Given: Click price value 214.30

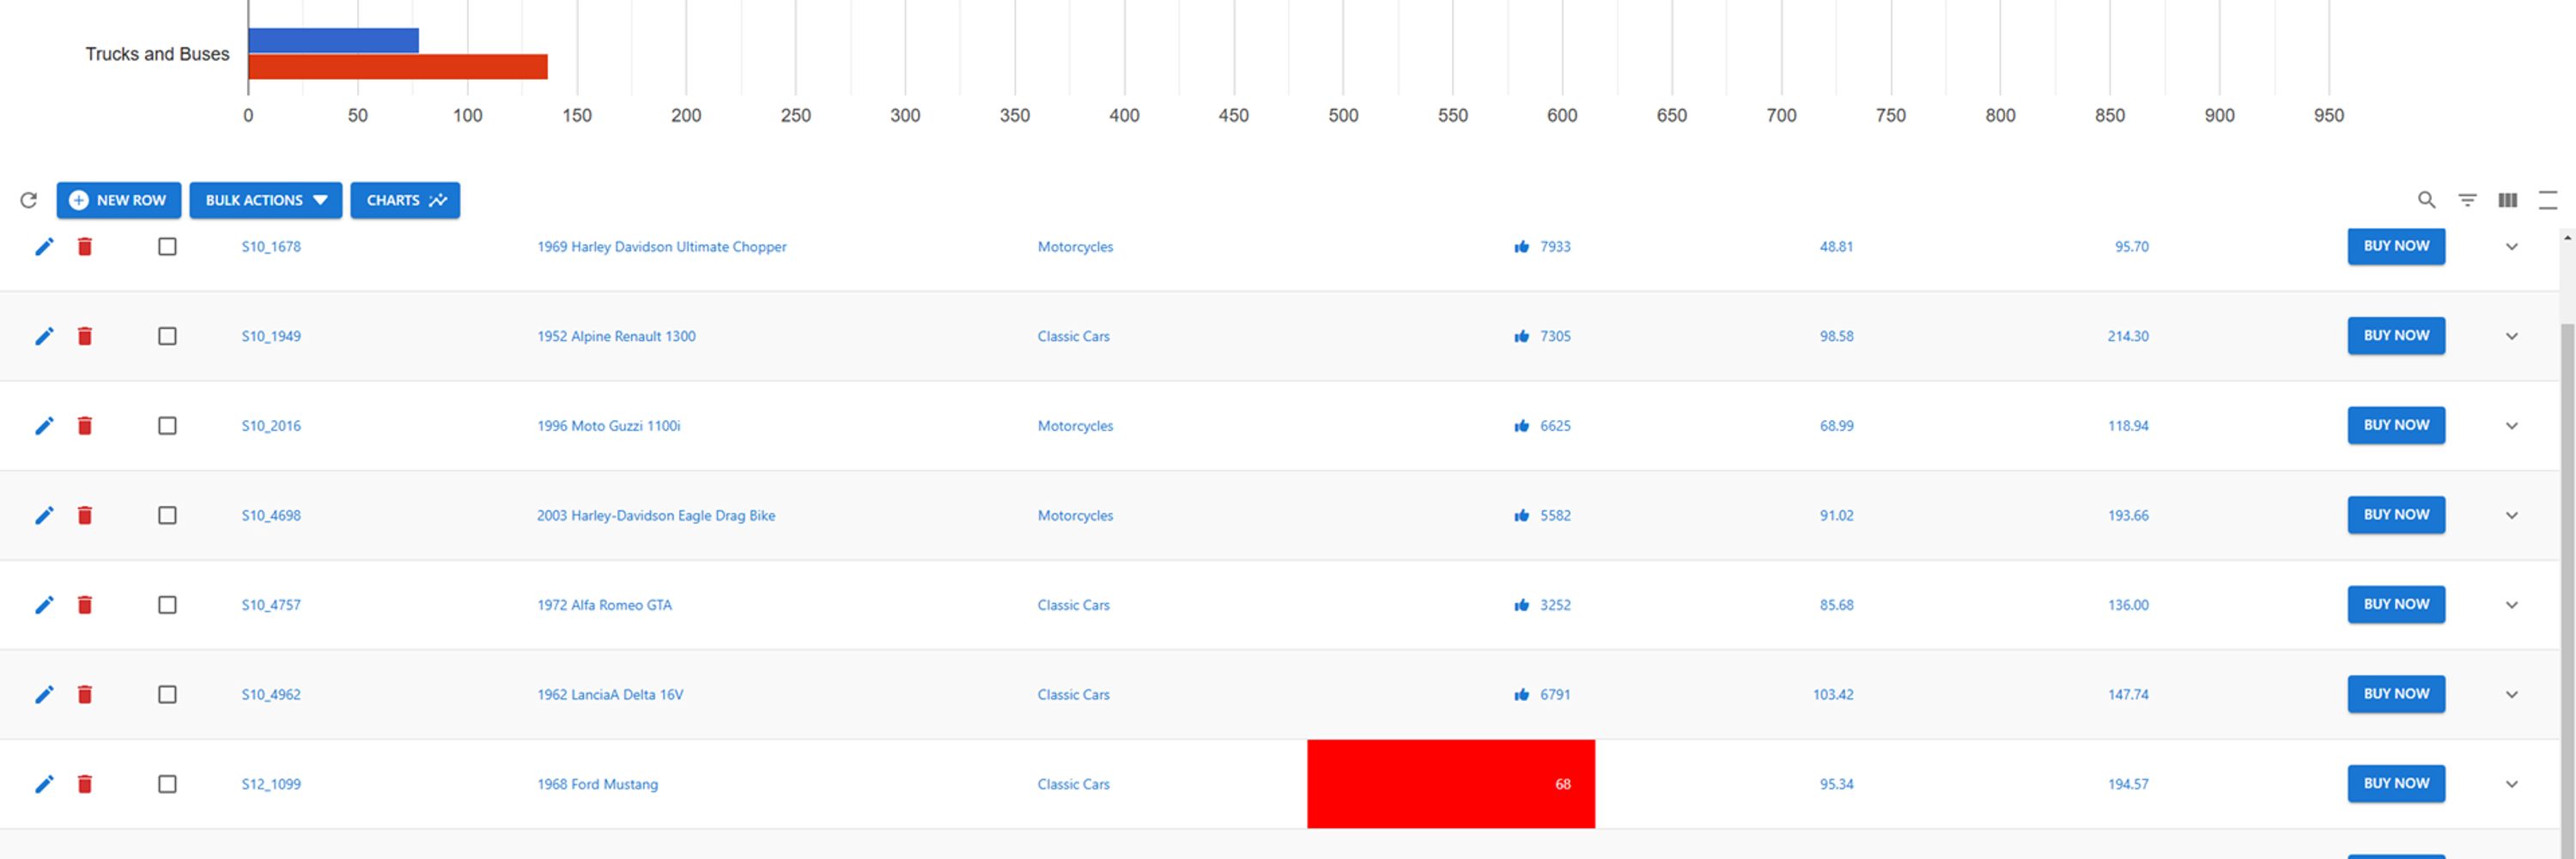Looking at the screenshot, I should tap(2128, 336).
